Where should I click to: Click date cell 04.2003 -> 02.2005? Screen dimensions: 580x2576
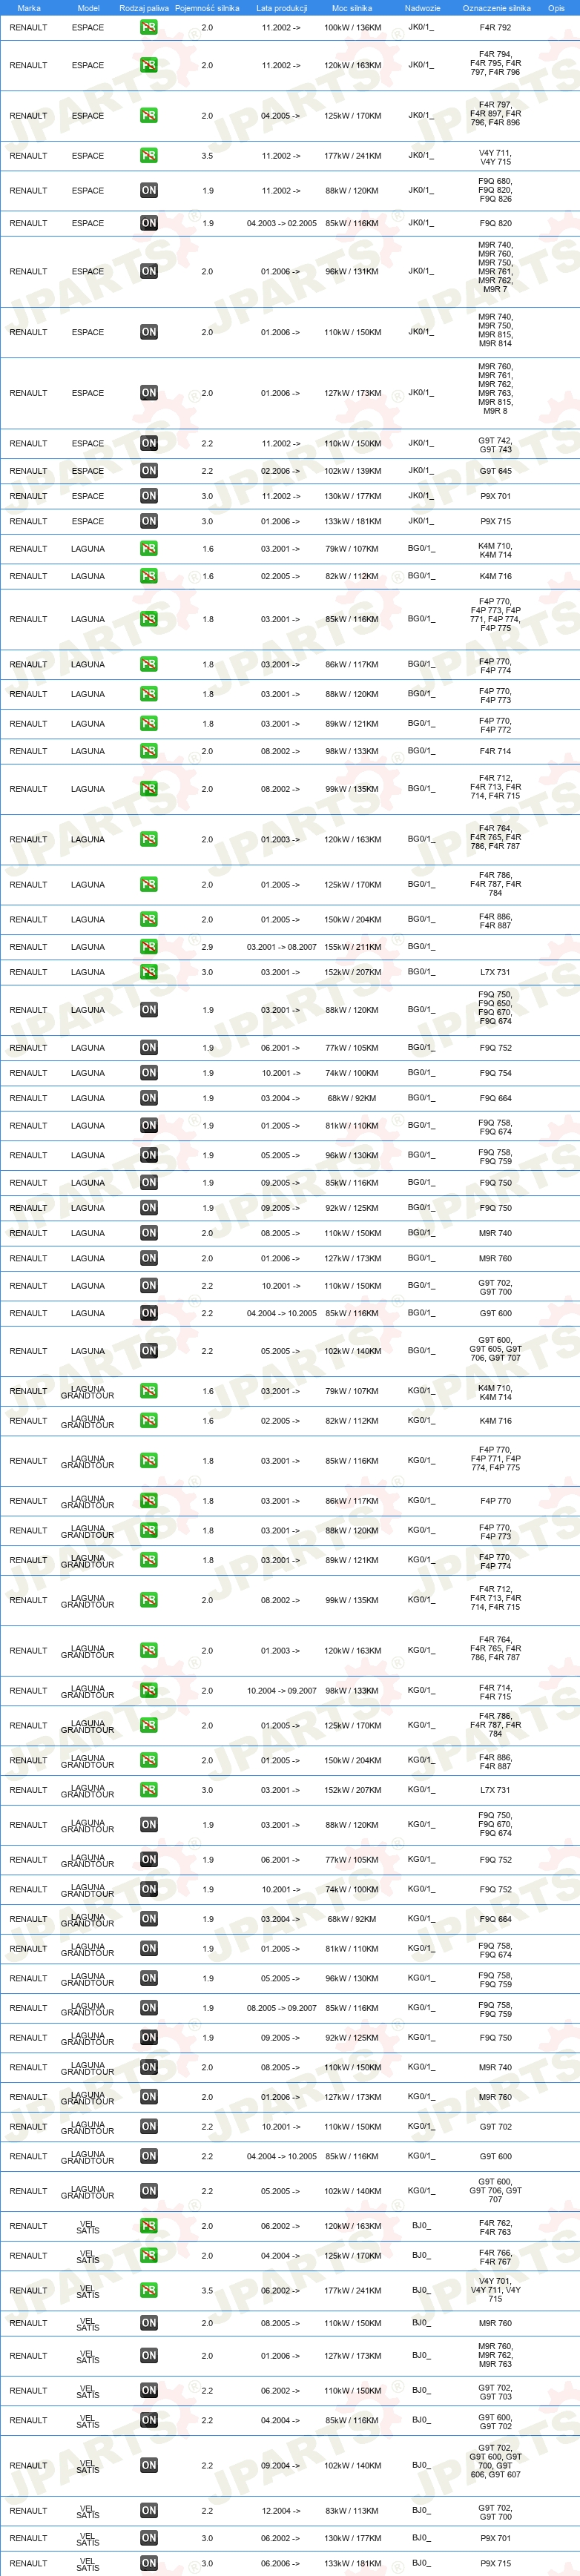tap(282, 224)
